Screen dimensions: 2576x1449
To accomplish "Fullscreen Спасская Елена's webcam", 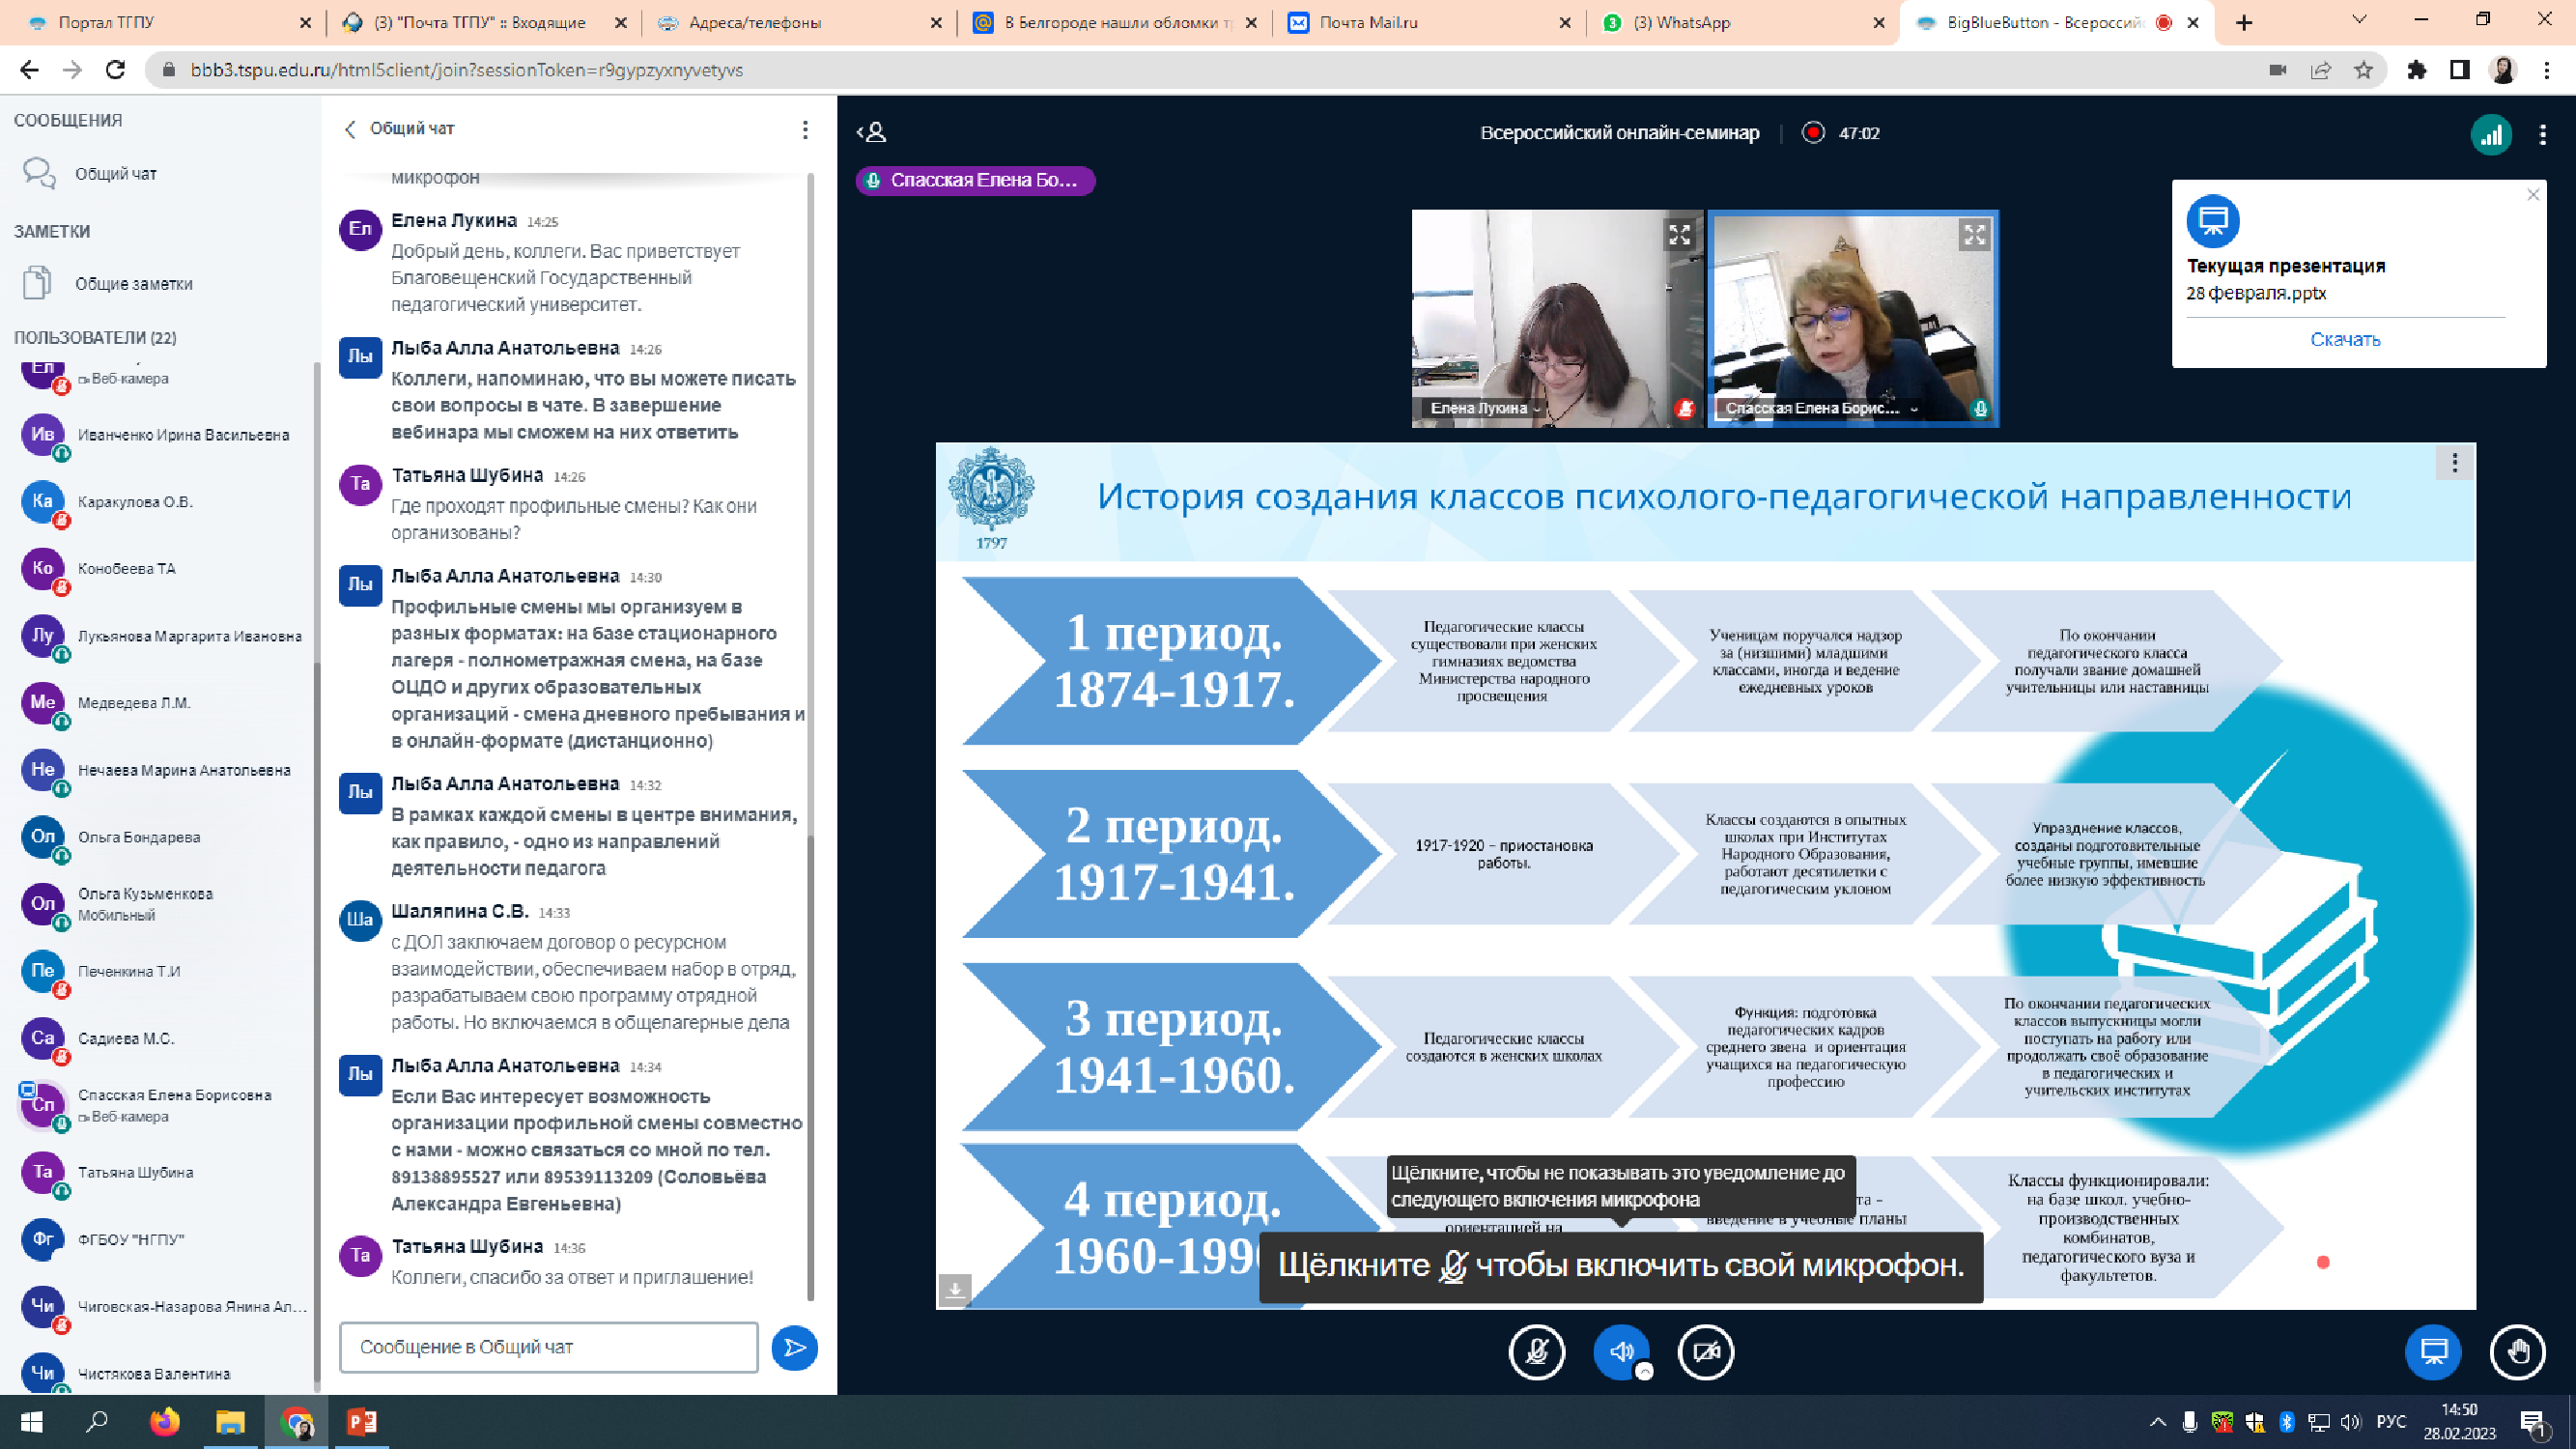I will (x=1974, y=235).
